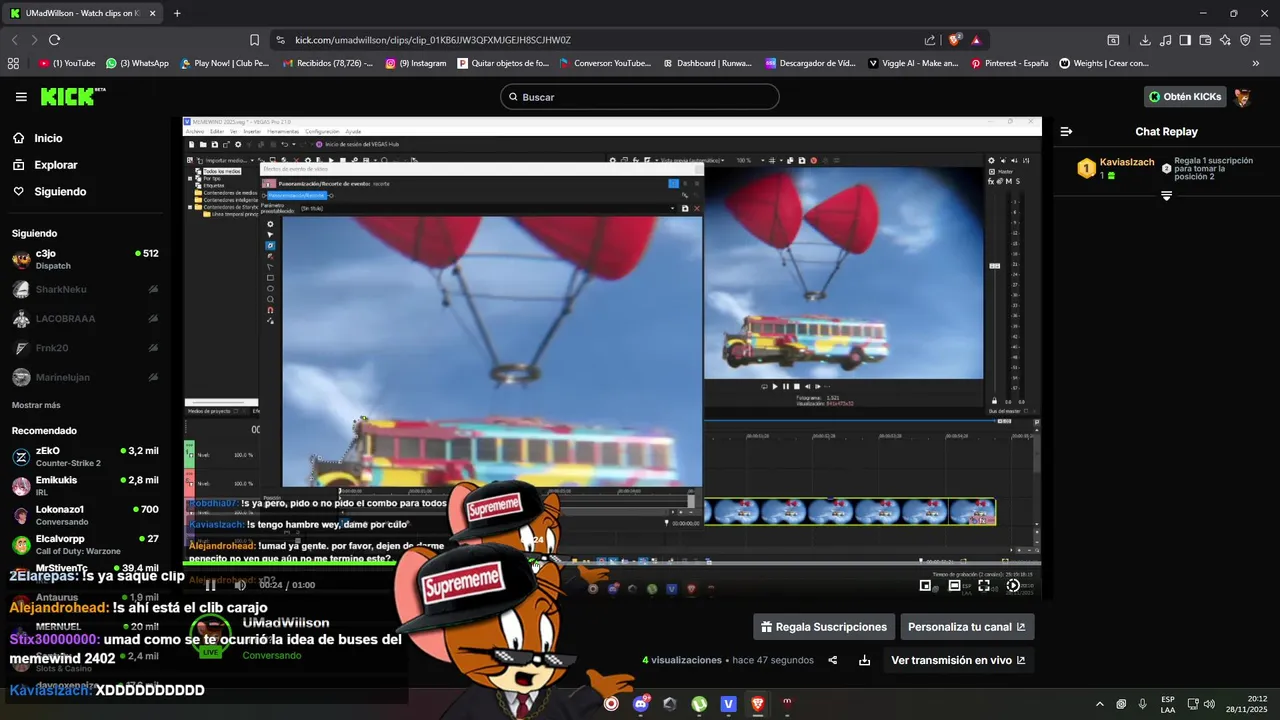This screenshot has height=720, width=1280.
Task: Select the UMadWillson Kick tab
Action: tap(83, 13)
